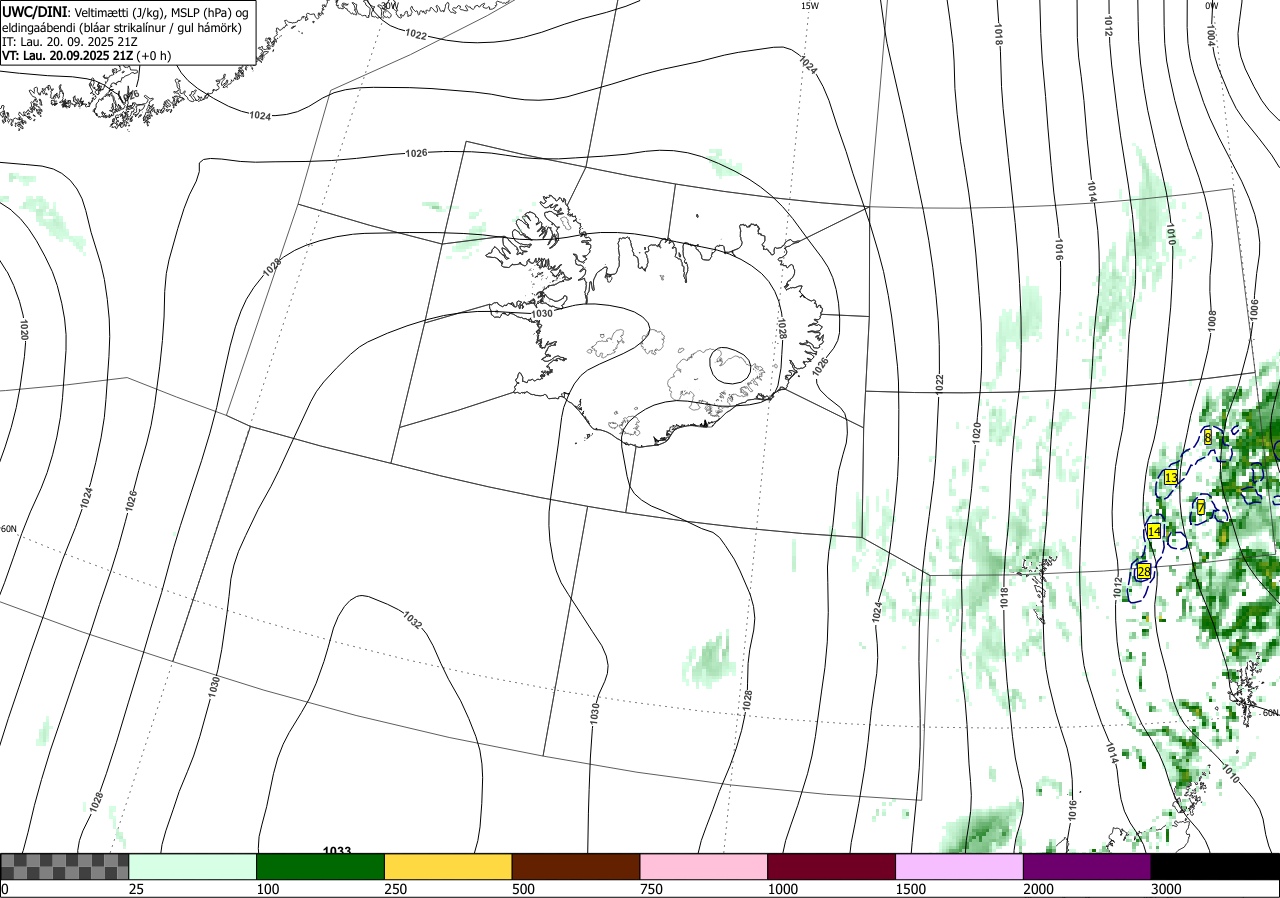Click the pale mint 25–100 legend swatch

[x=193, y=866]
